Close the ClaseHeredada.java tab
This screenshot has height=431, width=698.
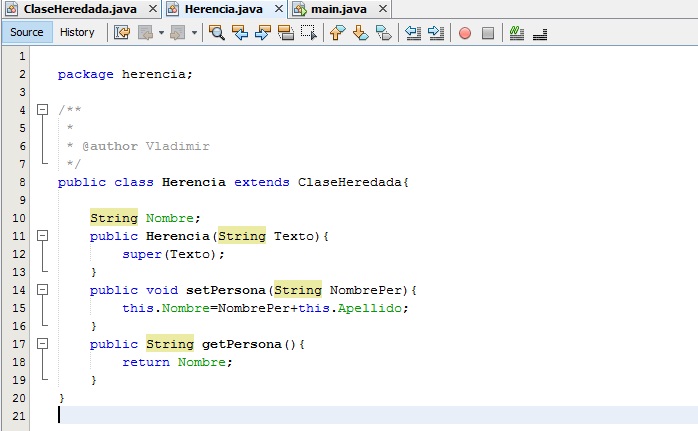(x=153, y=8)
